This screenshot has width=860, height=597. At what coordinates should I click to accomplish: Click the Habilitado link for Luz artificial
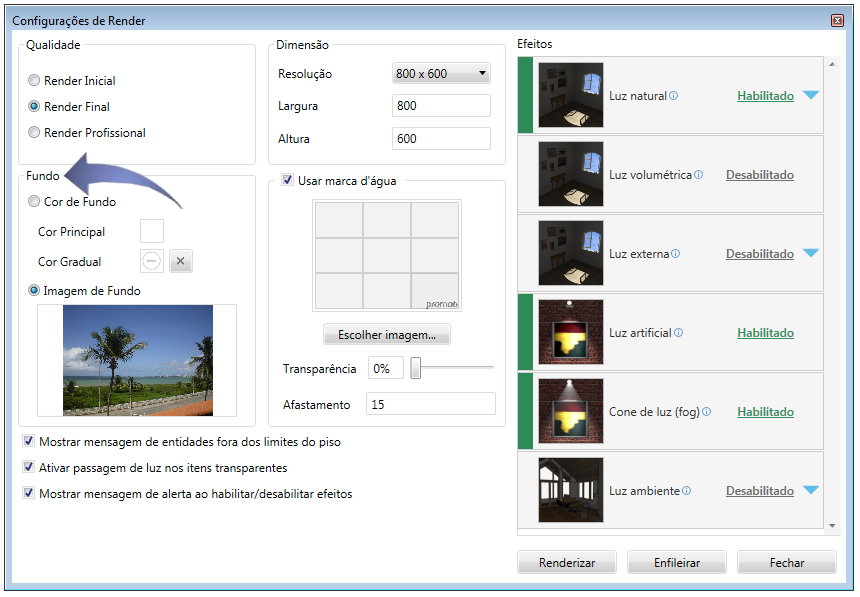(765, 333)
